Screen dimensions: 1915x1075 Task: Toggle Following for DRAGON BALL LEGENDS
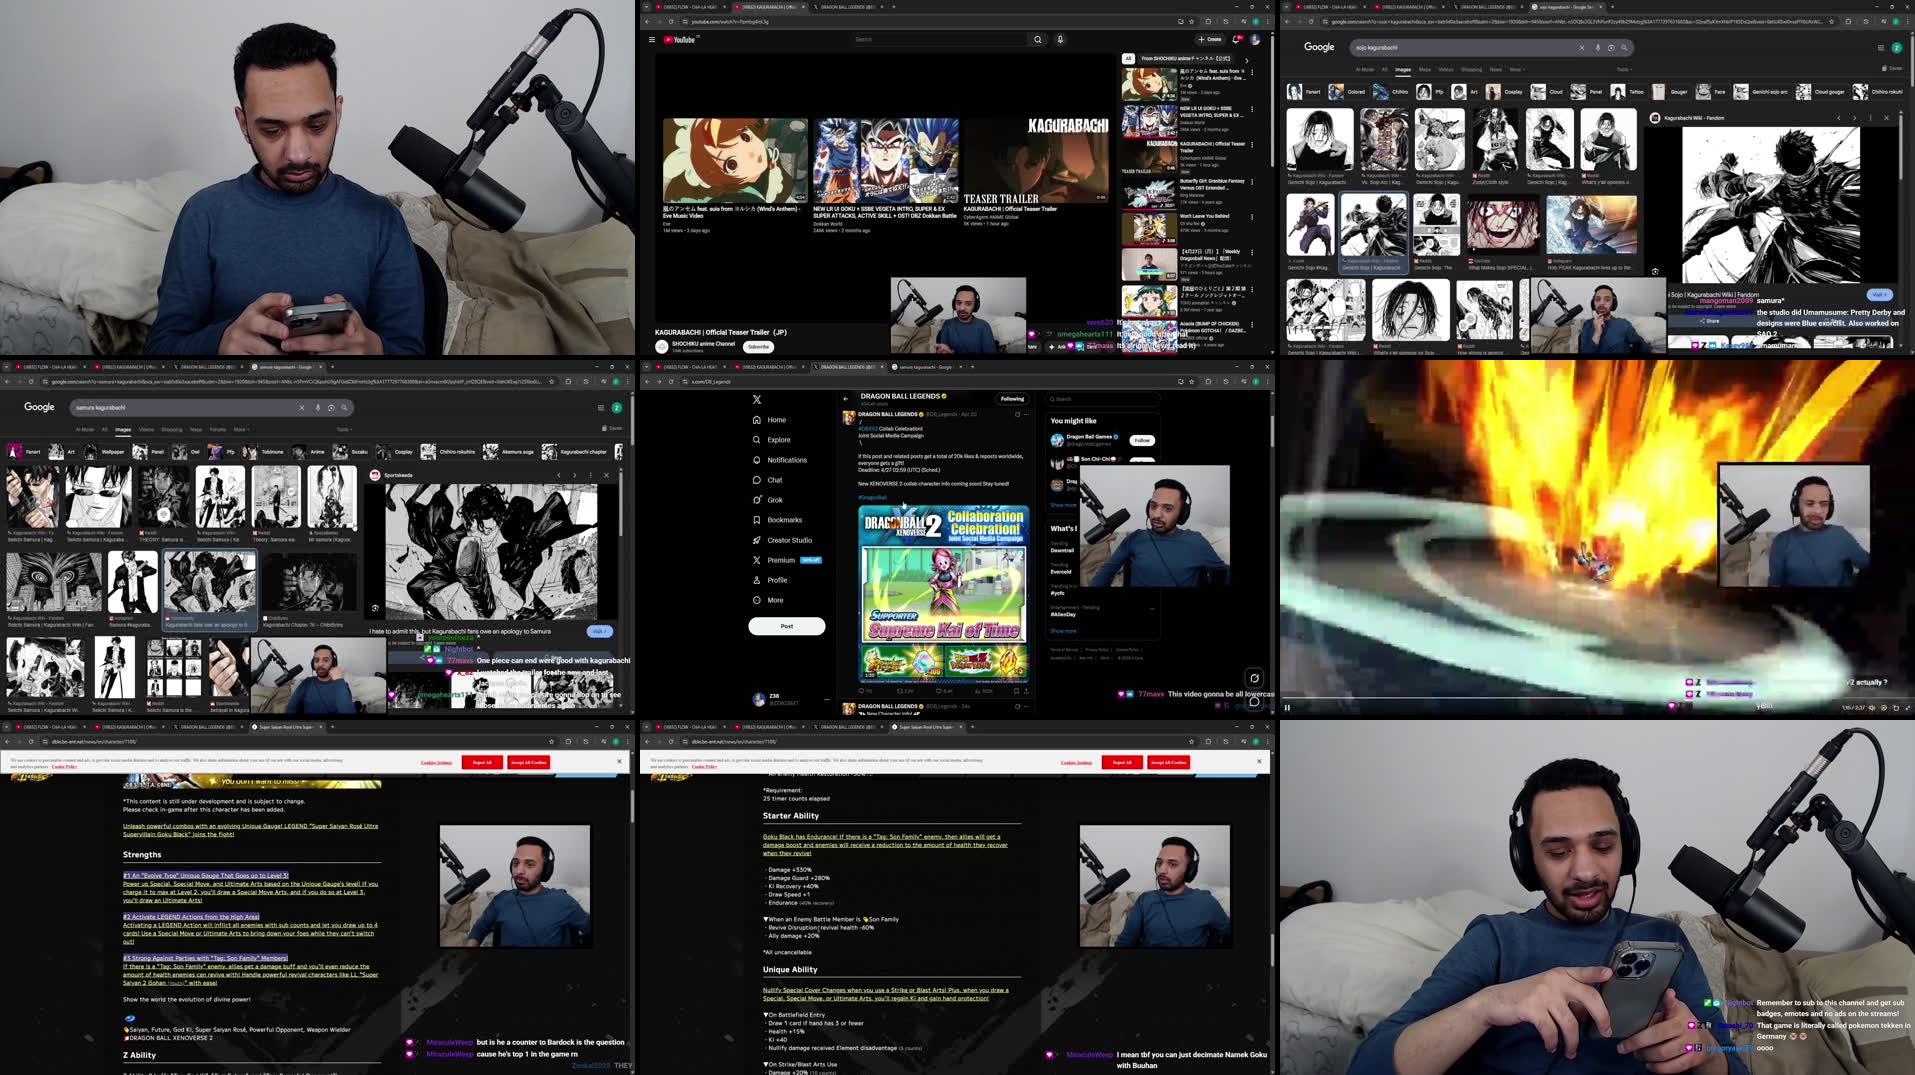pos(1012,398)
